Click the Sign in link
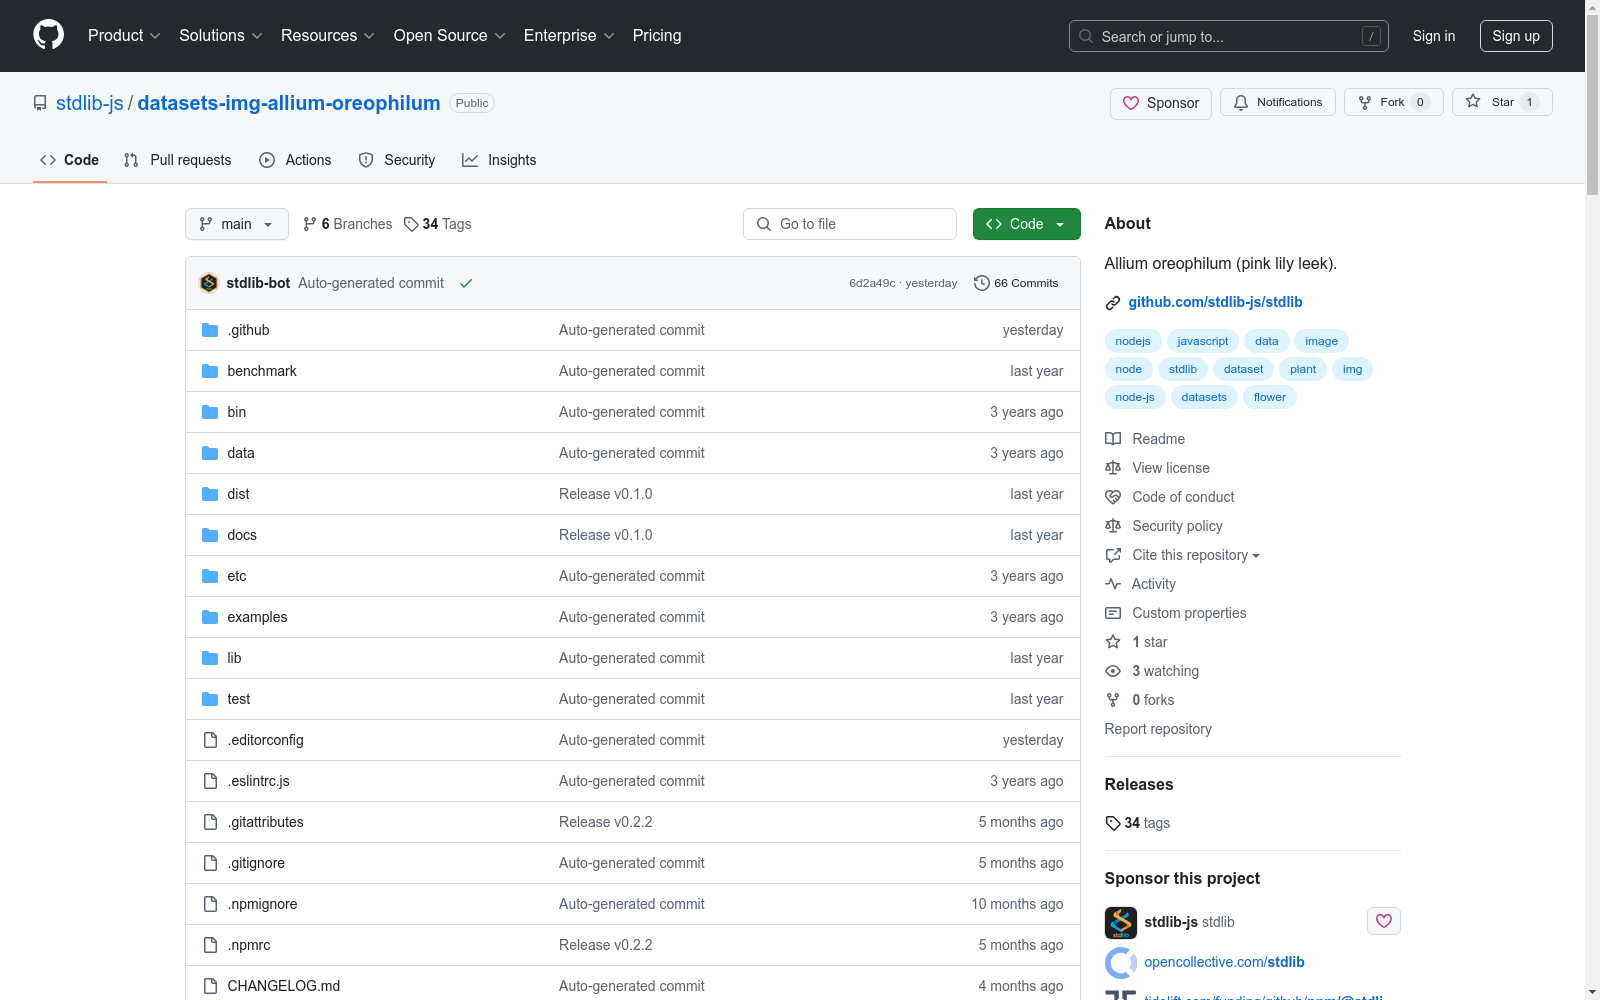The width and height of the screenshot is (1600, 1000). coord(1434,36)
